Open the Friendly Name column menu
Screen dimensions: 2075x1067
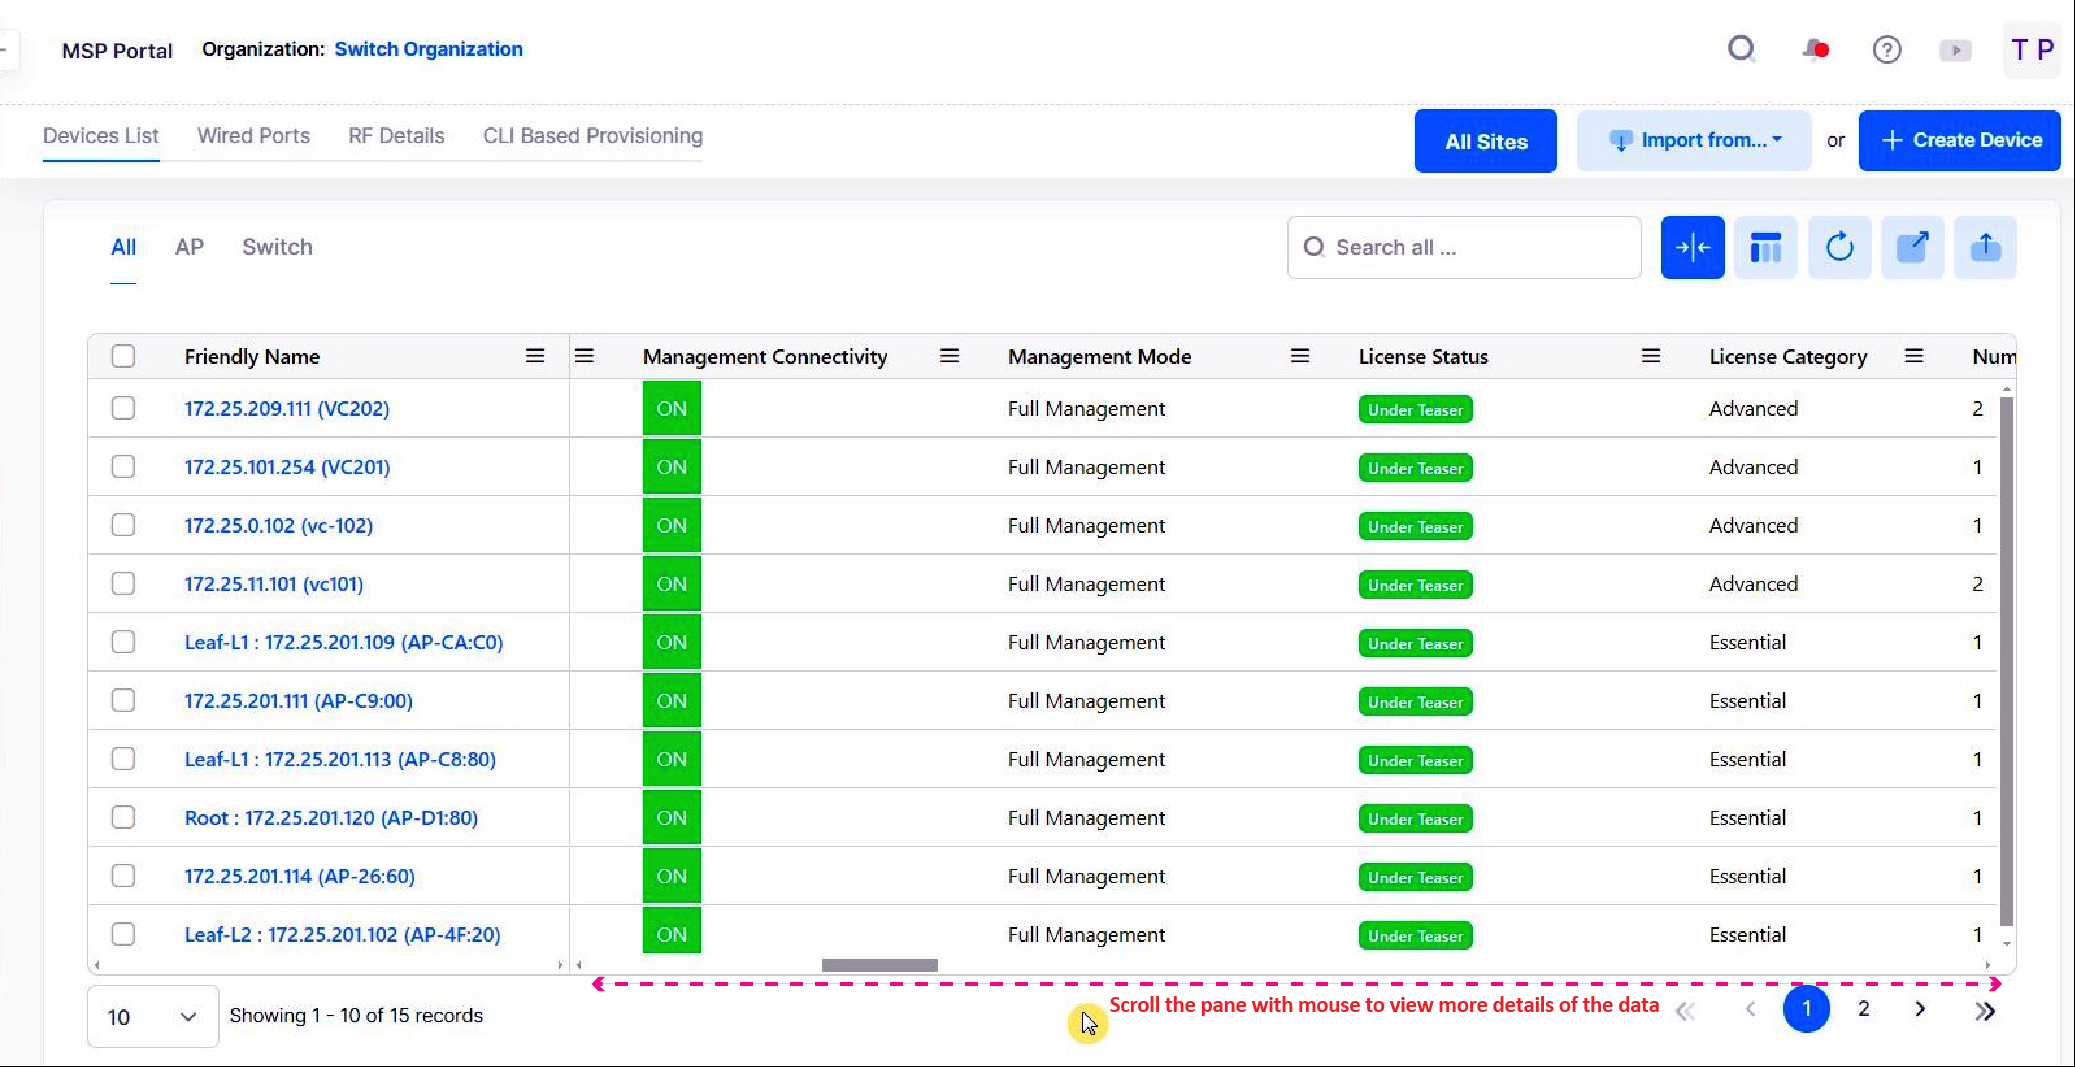coord(535,356)
